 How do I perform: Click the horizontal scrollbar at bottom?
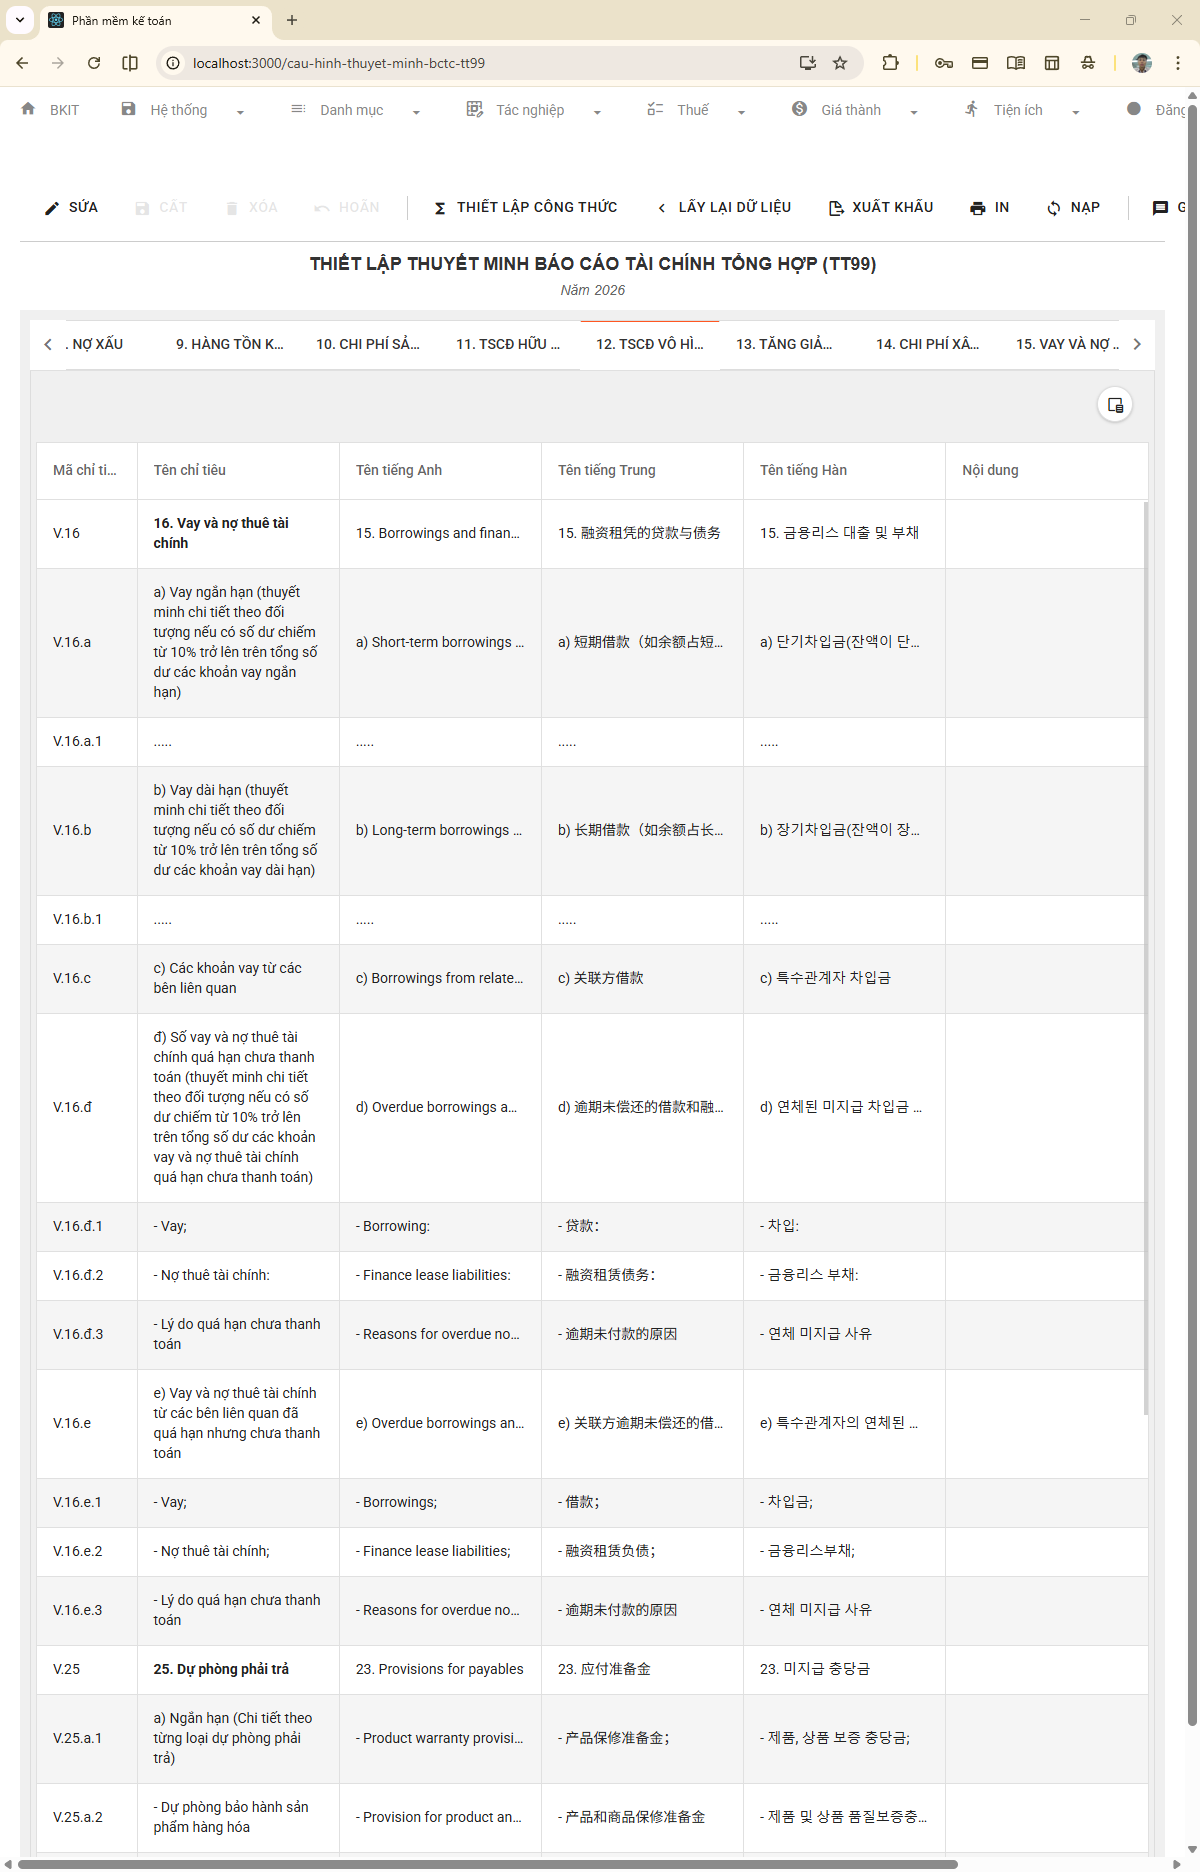point(488,1864)
